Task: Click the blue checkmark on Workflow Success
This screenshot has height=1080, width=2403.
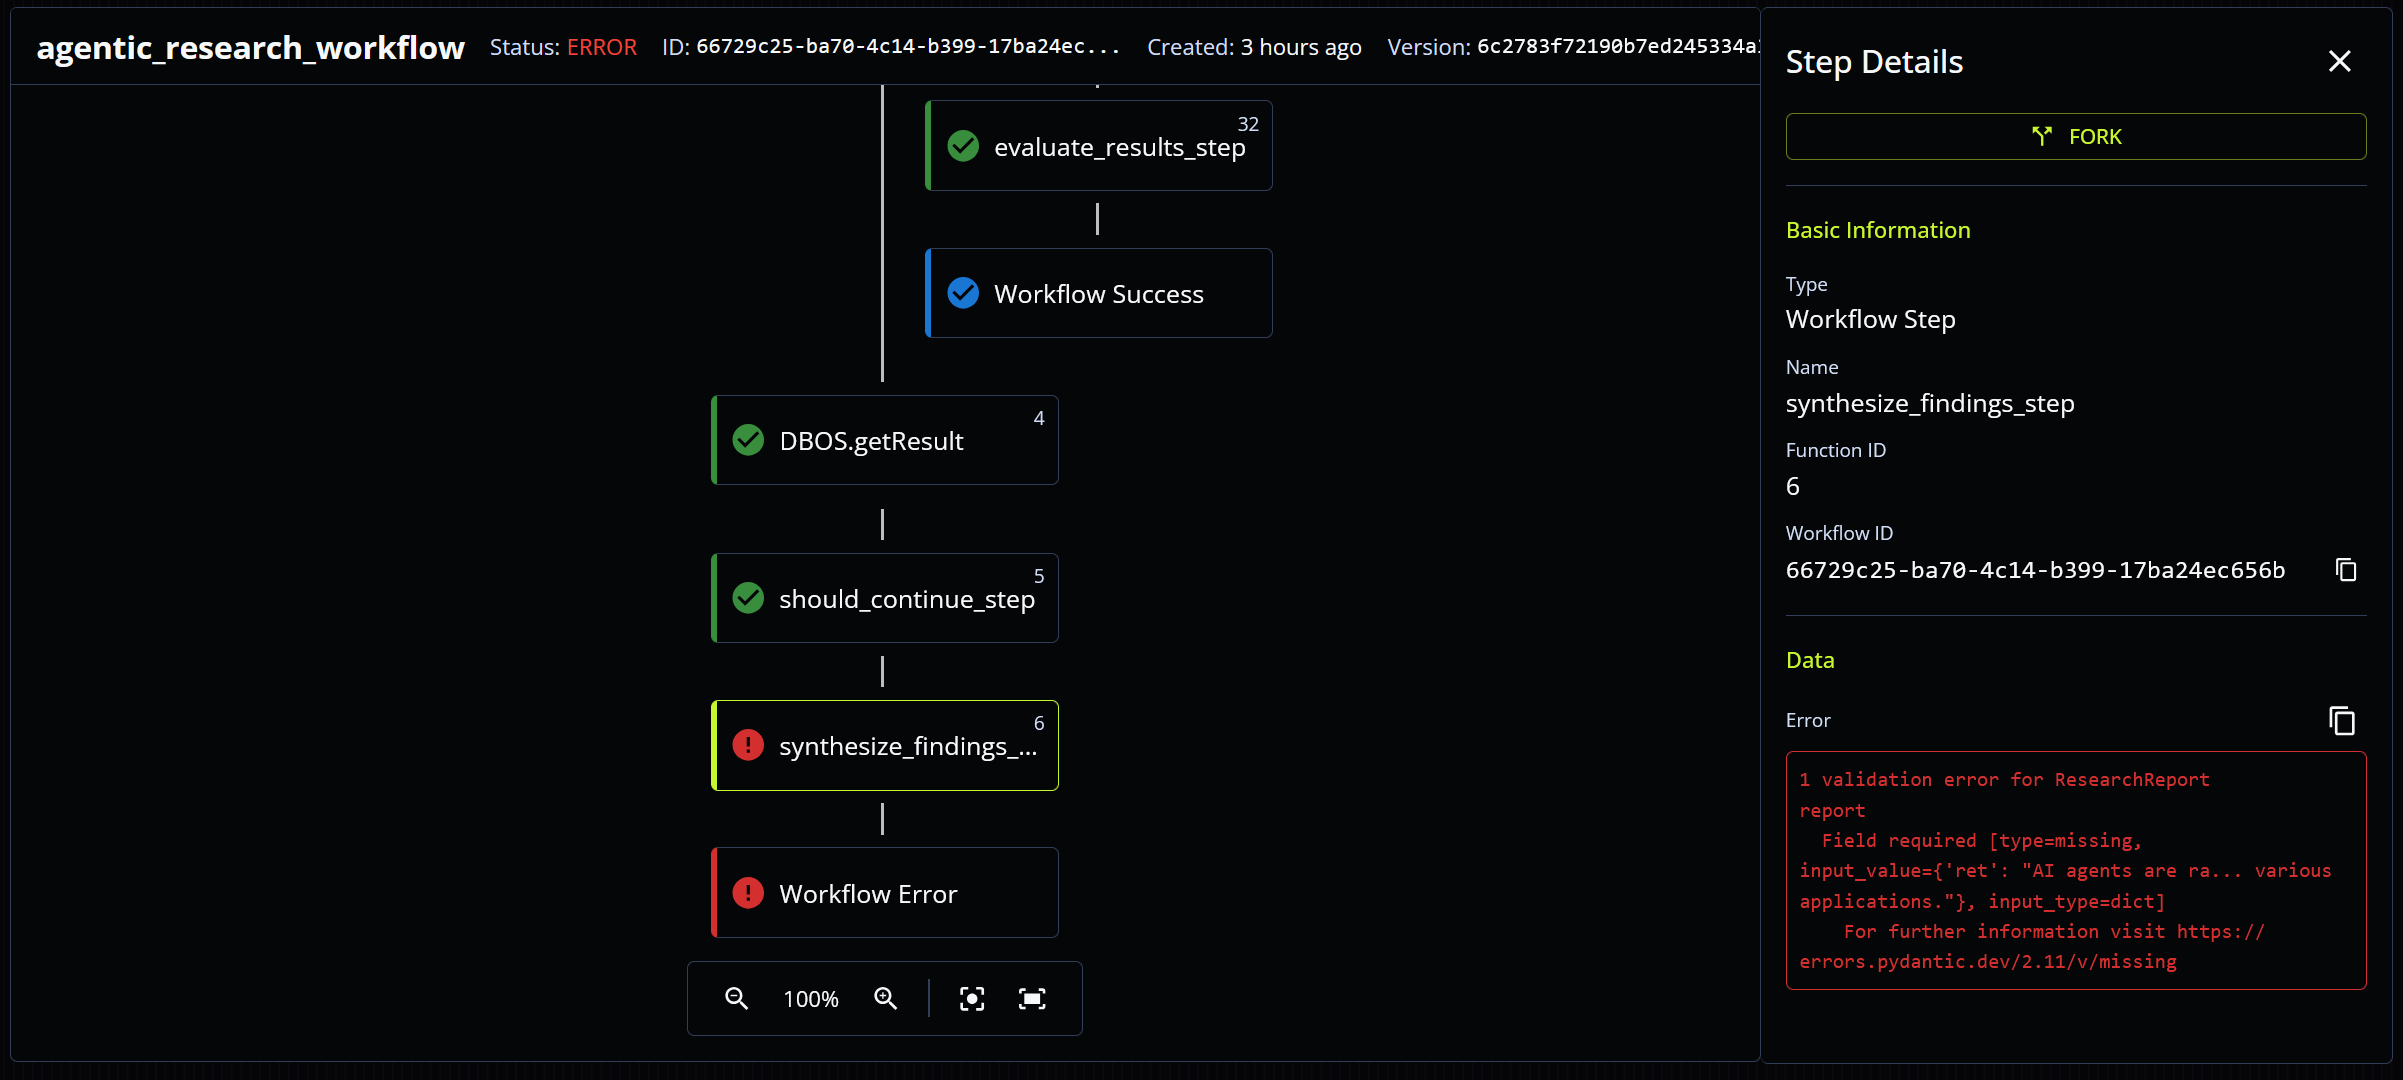Action: tap(963, 293)
